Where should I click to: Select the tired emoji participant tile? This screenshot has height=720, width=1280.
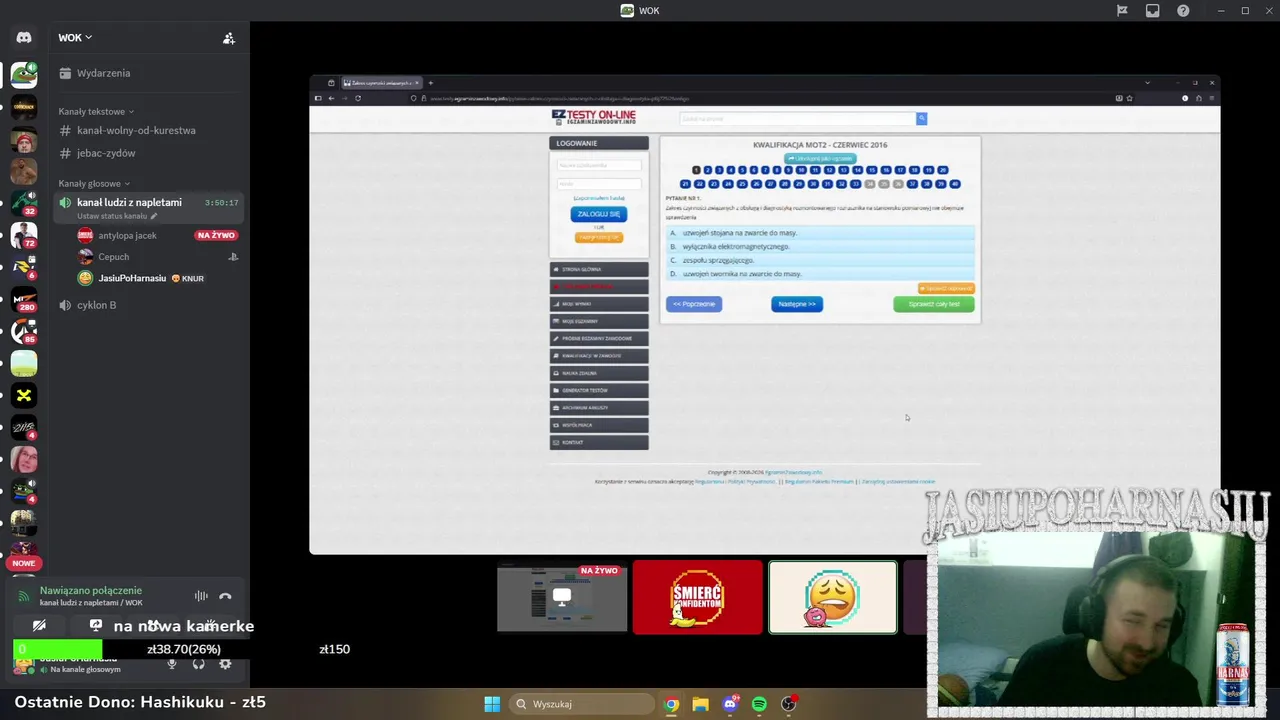(833, 597)
